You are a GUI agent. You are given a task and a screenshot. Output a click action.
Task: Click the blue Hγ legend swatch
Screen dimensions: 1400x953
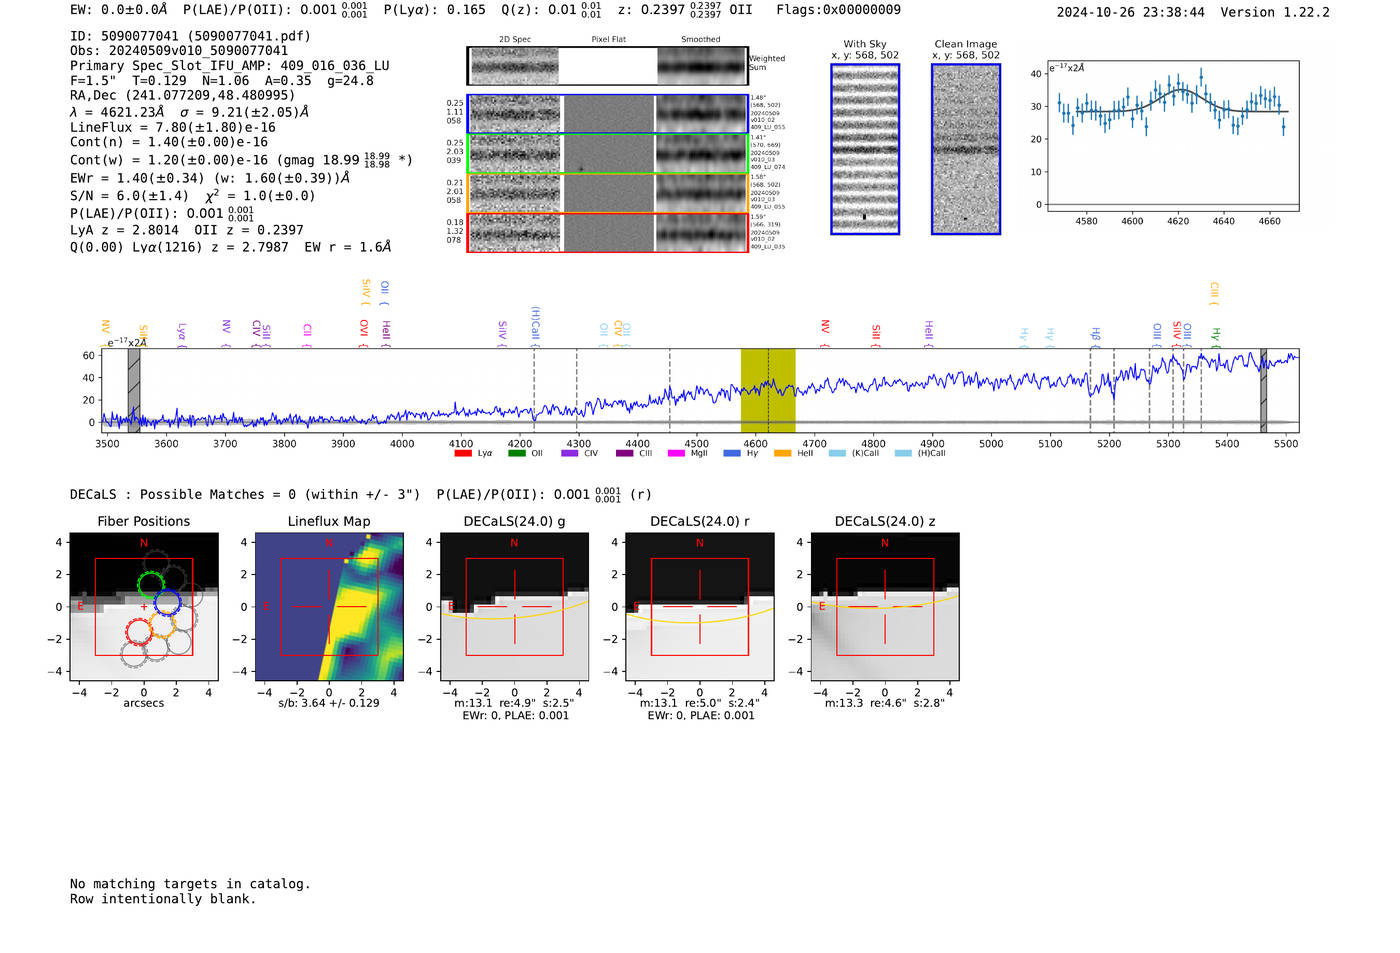click(732, 454)
